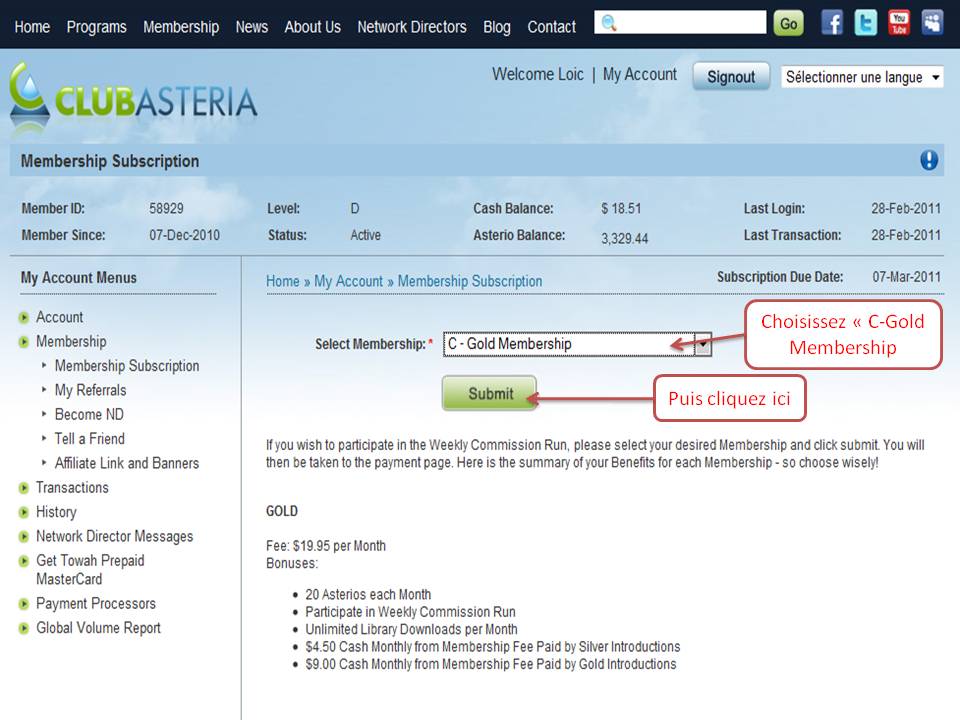Open the MySpace social icon

click(932, 23)
